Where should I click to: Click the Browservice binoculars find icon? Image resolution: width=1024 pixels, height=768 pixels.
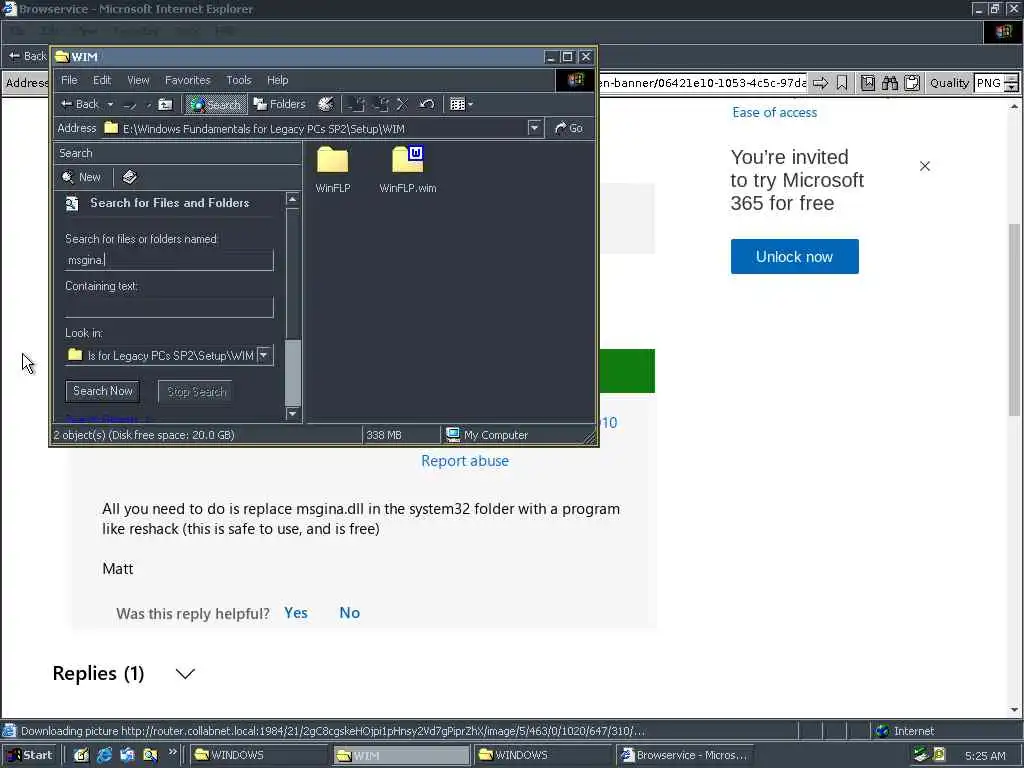tap(890, 83)
